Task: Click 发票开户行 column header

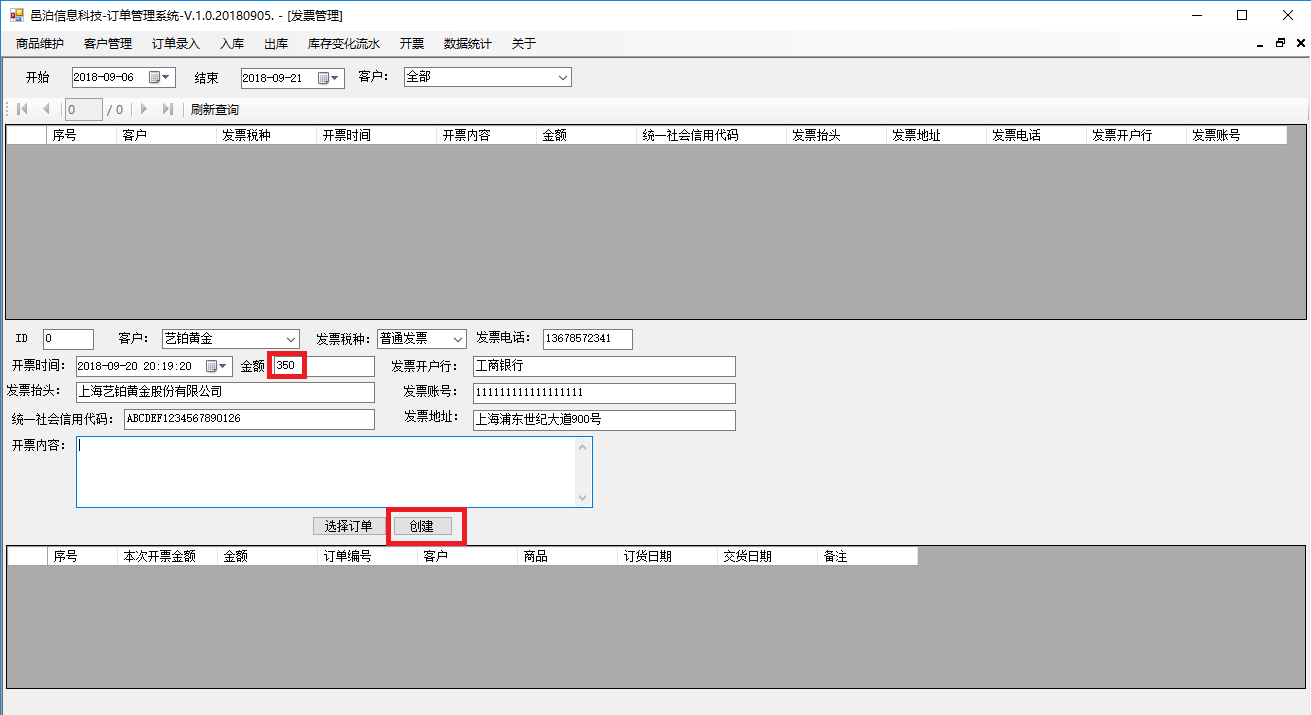Action: point(1137,135)
